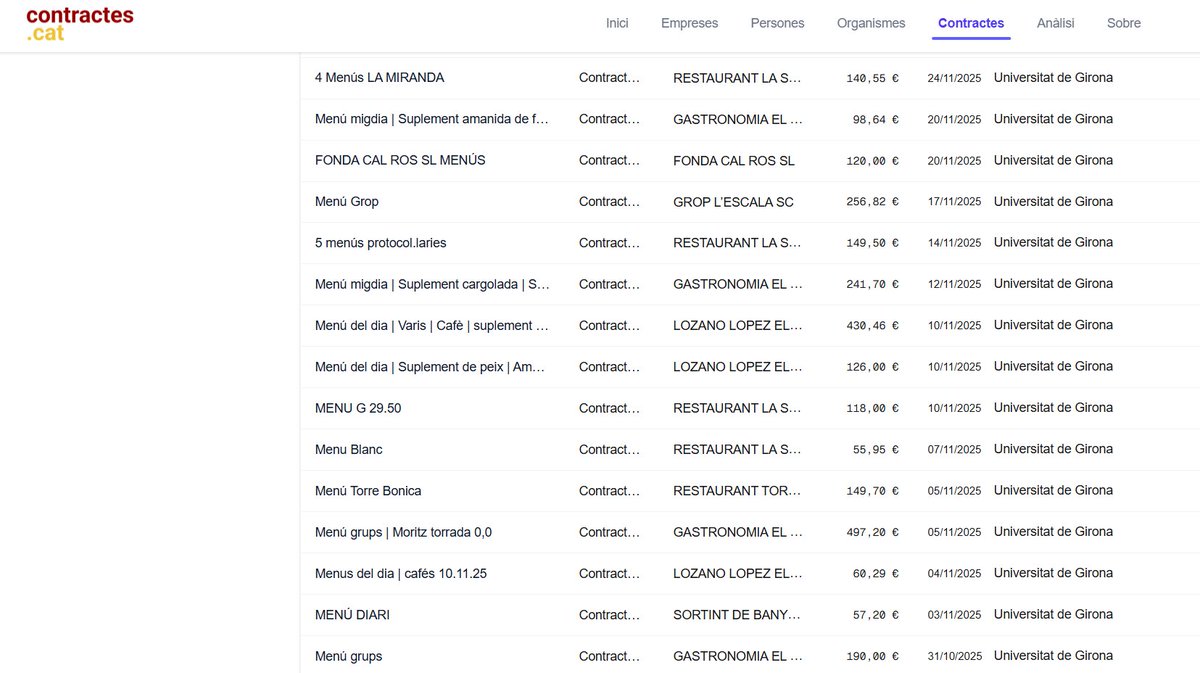Select the 'FONDA CAL ROS SL MENÚS' title
This screenshot has height=673, width=1200.
pos(400,160)
